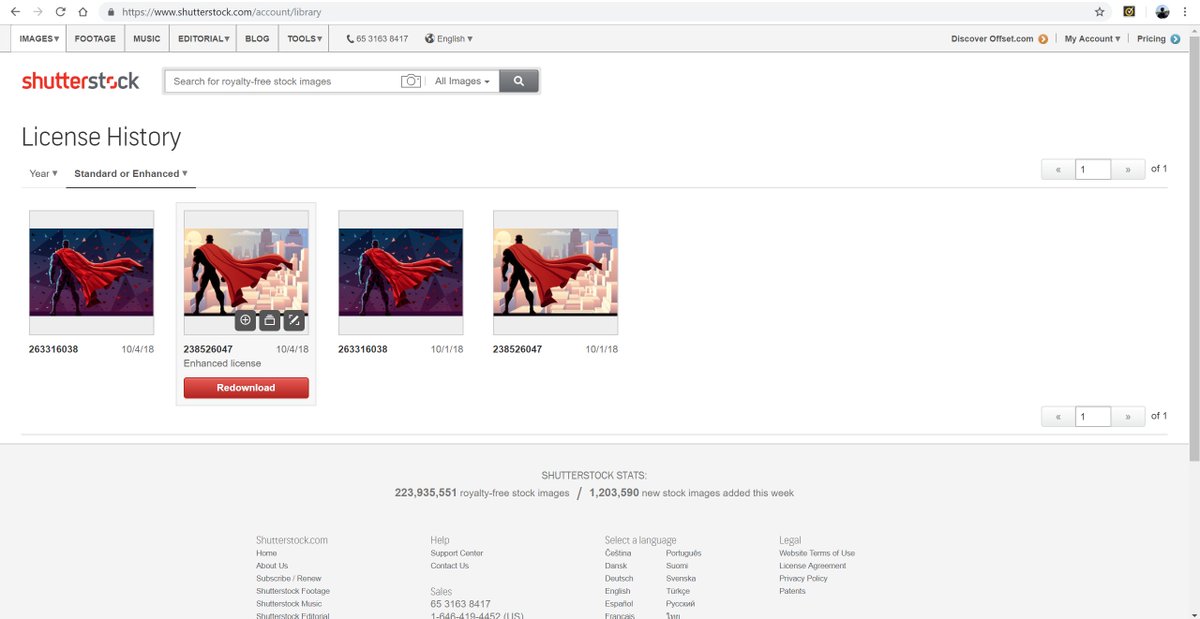Expand the My Account dropdown
The image size is (1200, 619).
[1092, 39]
